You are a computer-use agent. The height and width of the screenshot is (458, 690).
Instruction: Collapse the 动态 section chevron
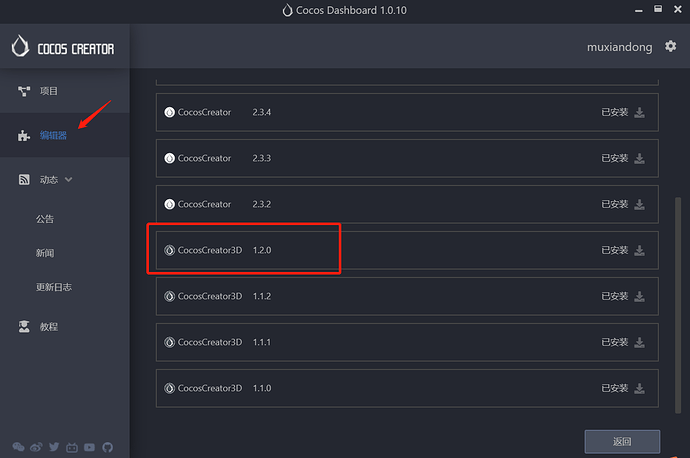tap(69, 180)
